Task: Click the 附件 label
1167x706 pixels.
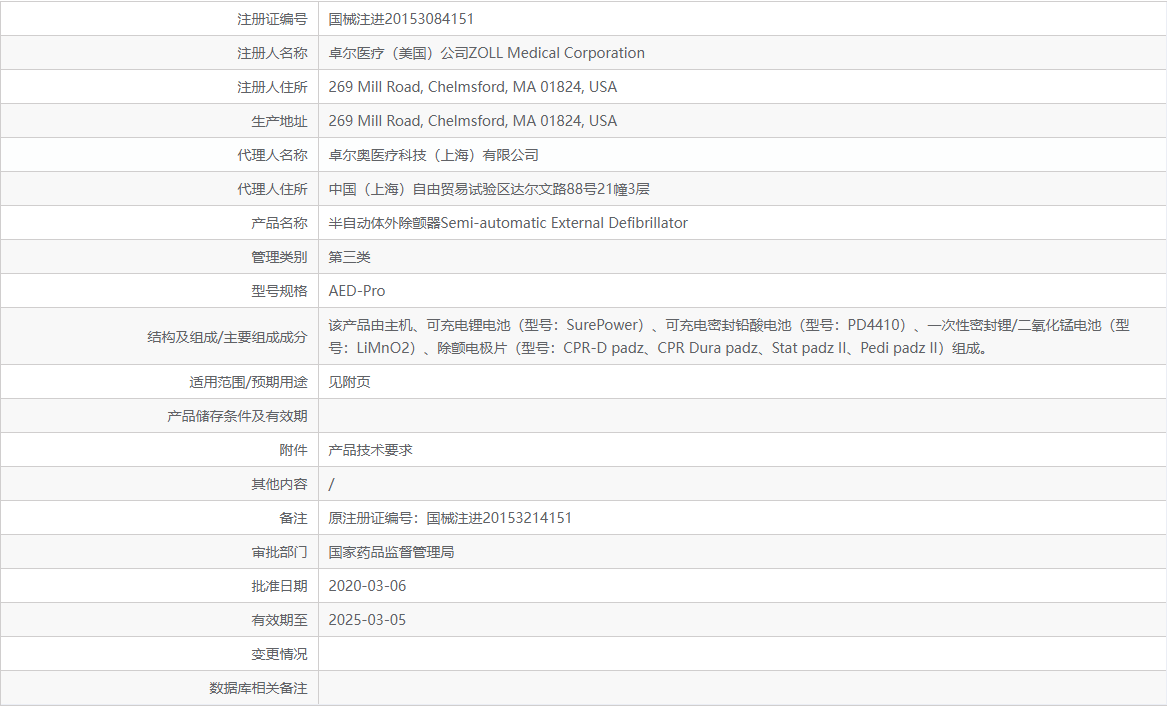Action: coord(293,450)
